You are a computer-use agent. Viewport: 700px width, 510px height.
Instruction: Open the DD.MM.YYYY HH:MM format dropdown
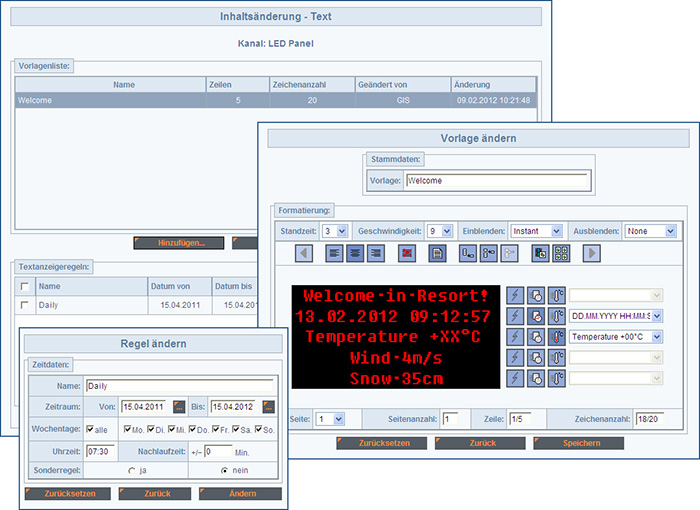(x=616, y=316)
